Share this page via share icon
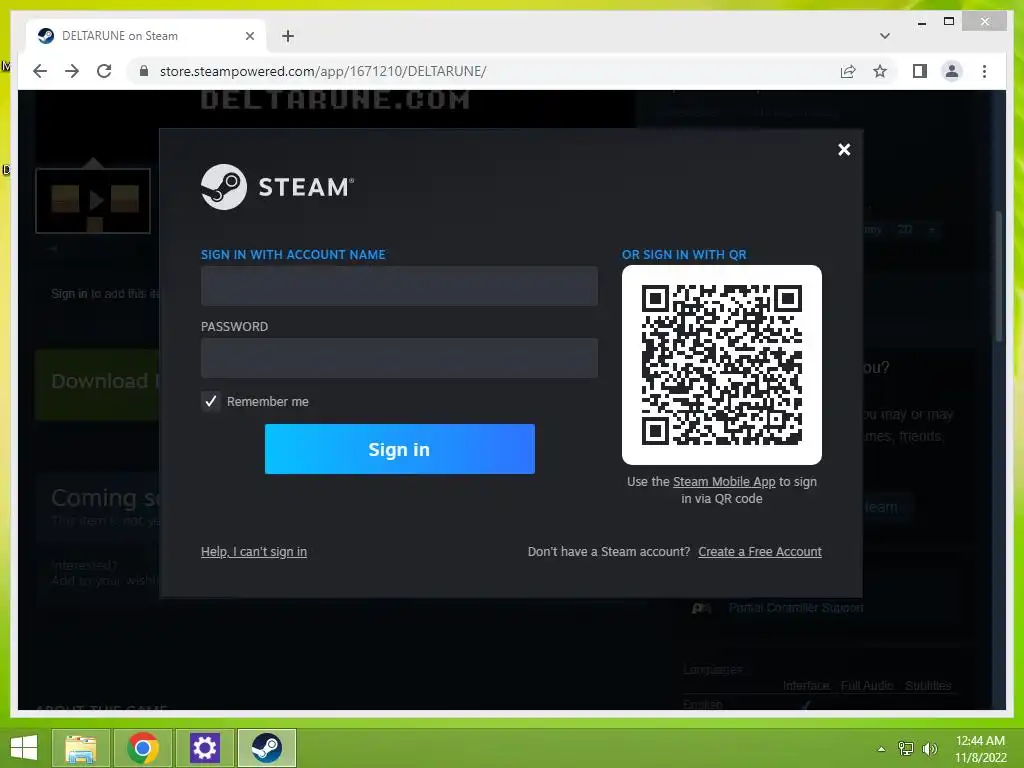1024x768 pixels. [848, 71]
